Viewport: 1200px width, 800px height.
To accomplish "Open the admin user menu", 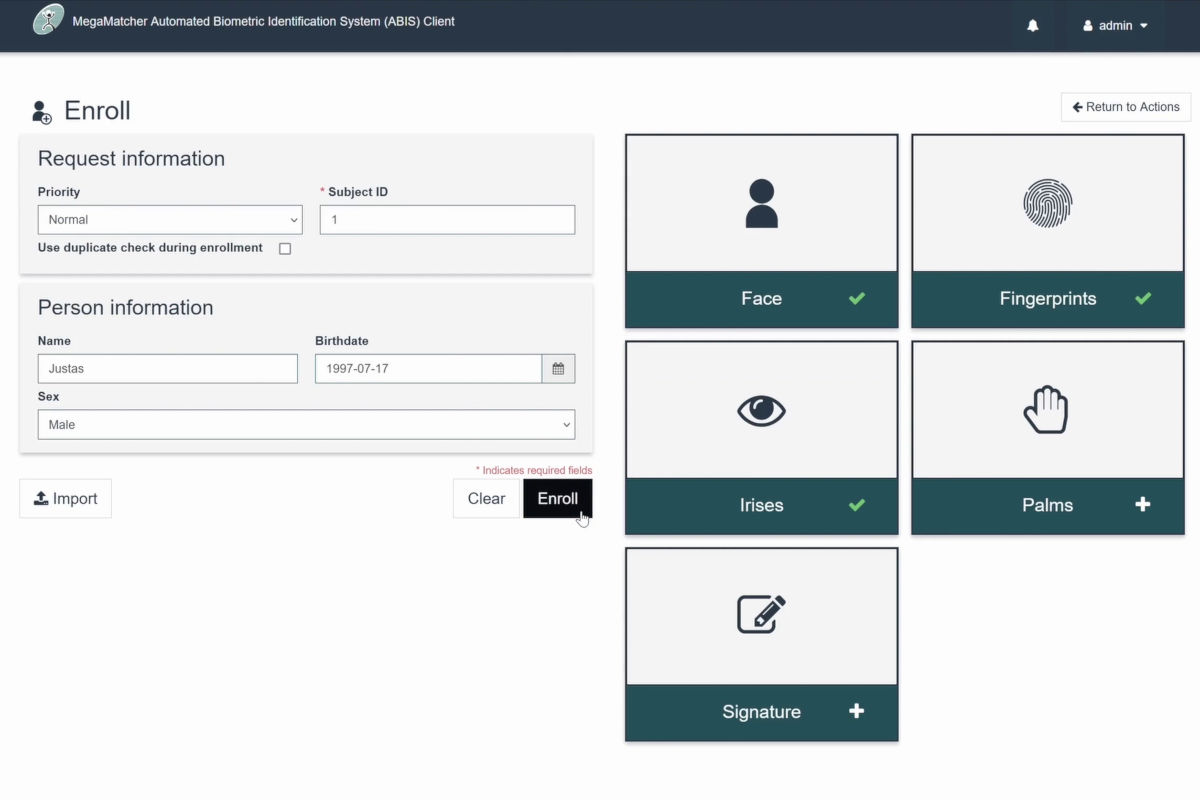I will [1115, 26].
